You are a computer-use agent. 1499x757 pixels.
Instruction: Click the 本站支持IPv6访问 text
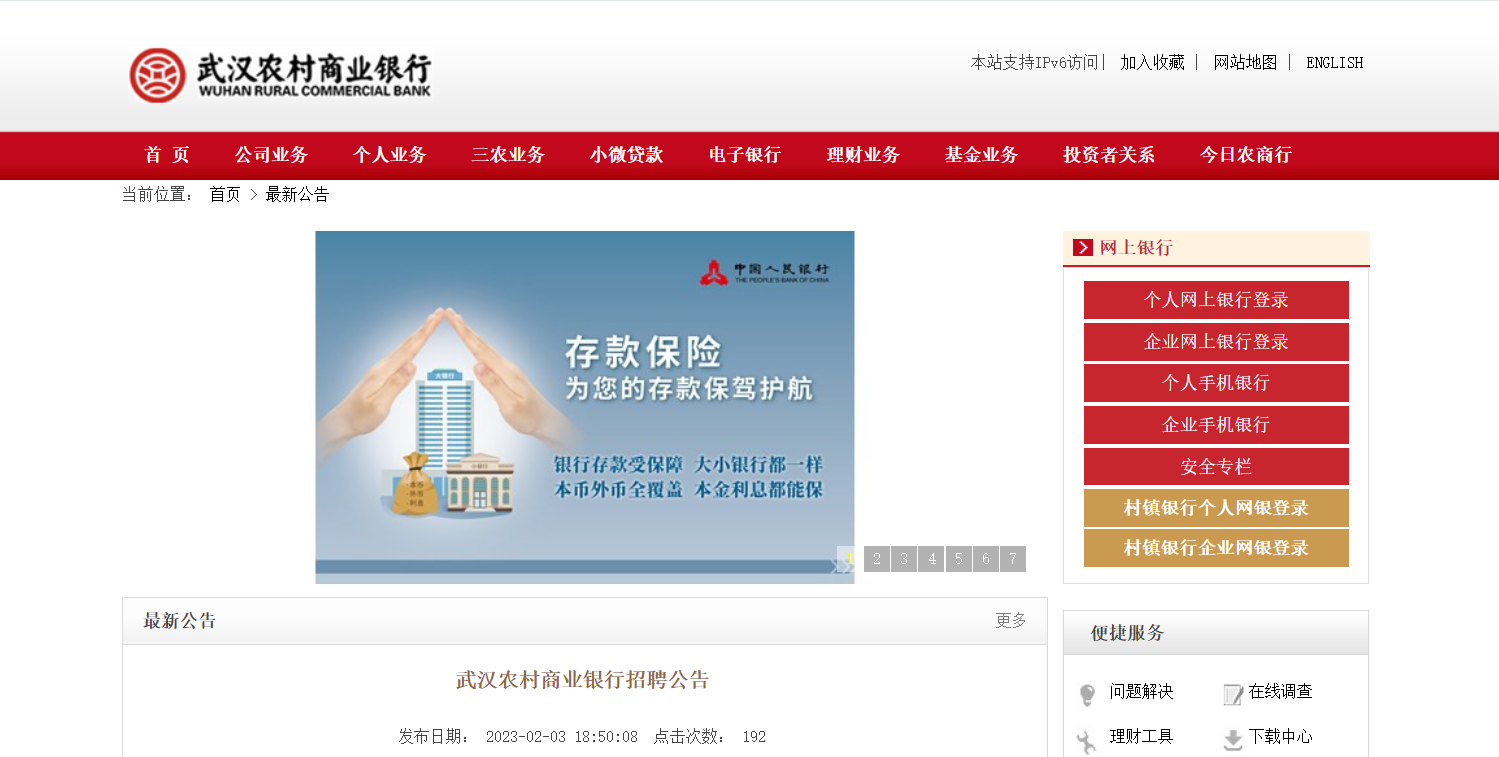(1034, 62)
